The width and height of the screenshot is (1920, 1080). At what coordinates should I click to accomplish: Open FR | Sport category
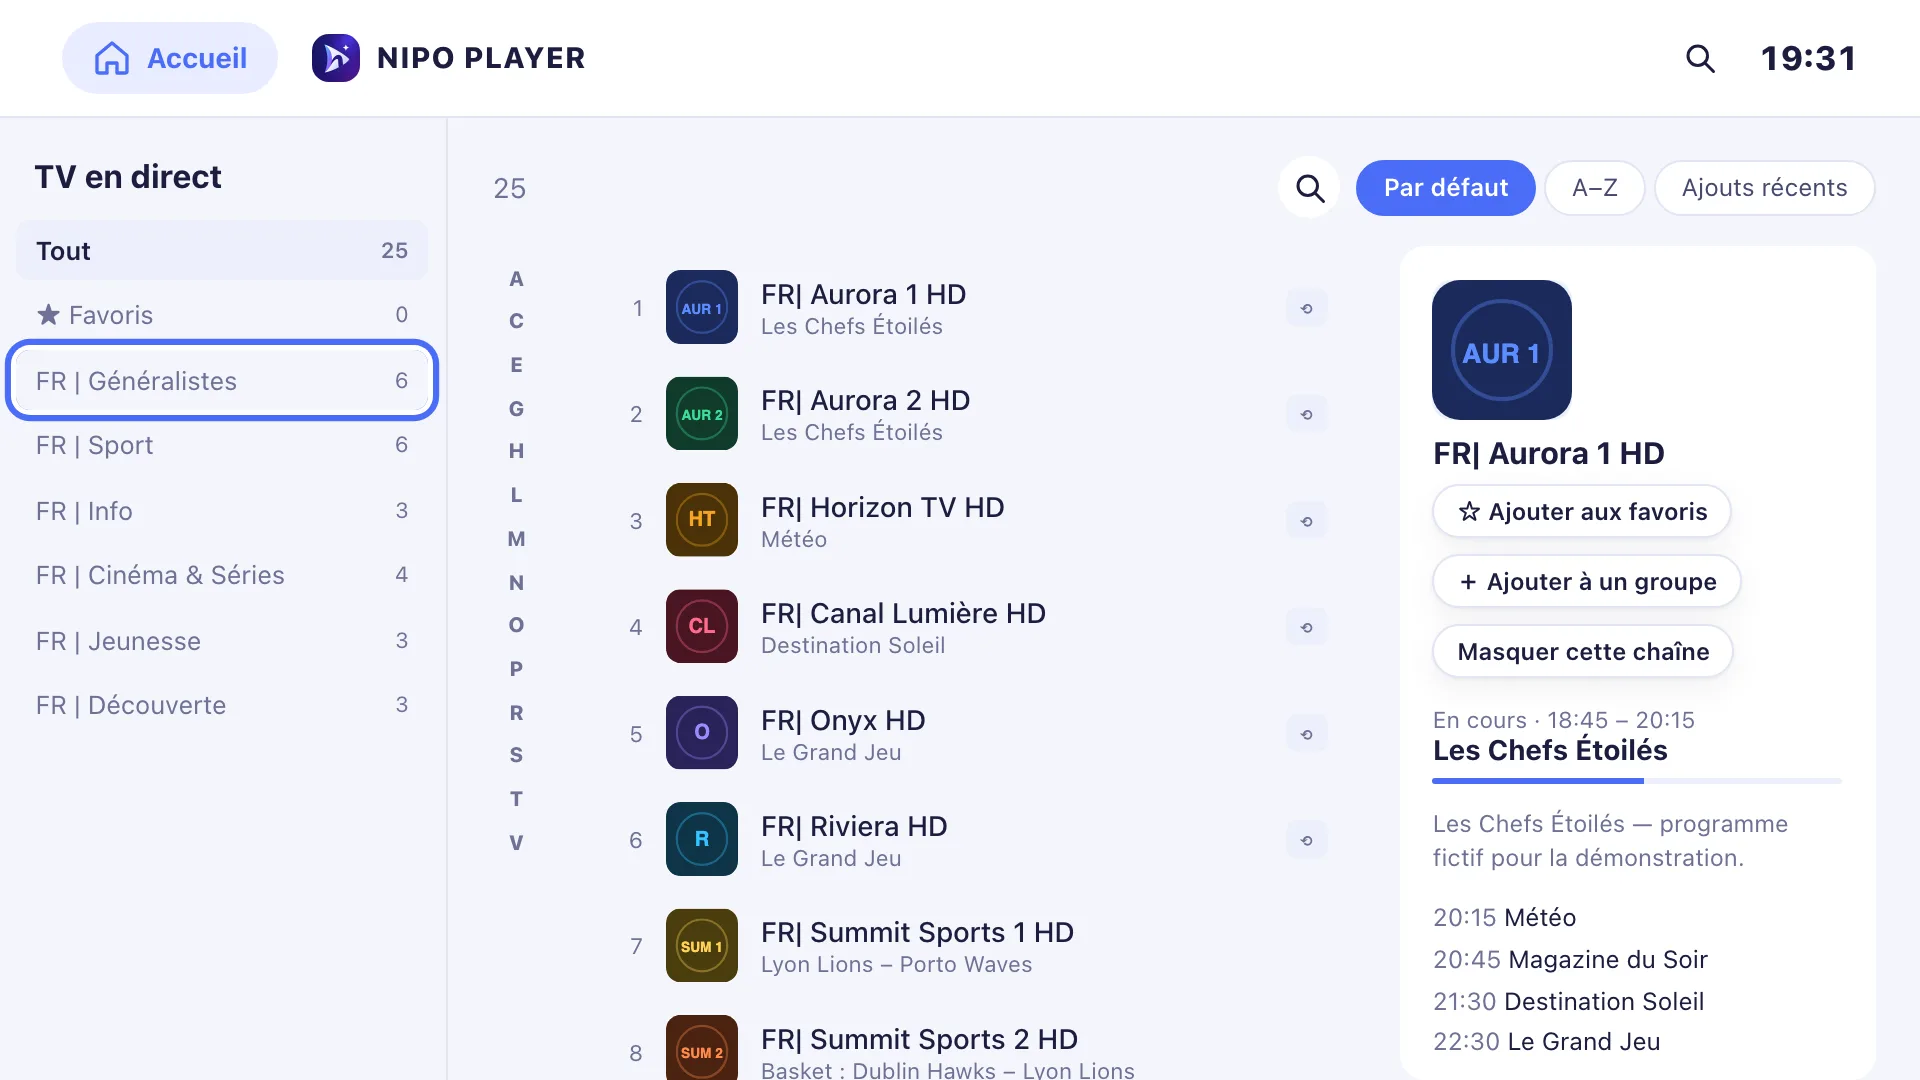[222, 445]
